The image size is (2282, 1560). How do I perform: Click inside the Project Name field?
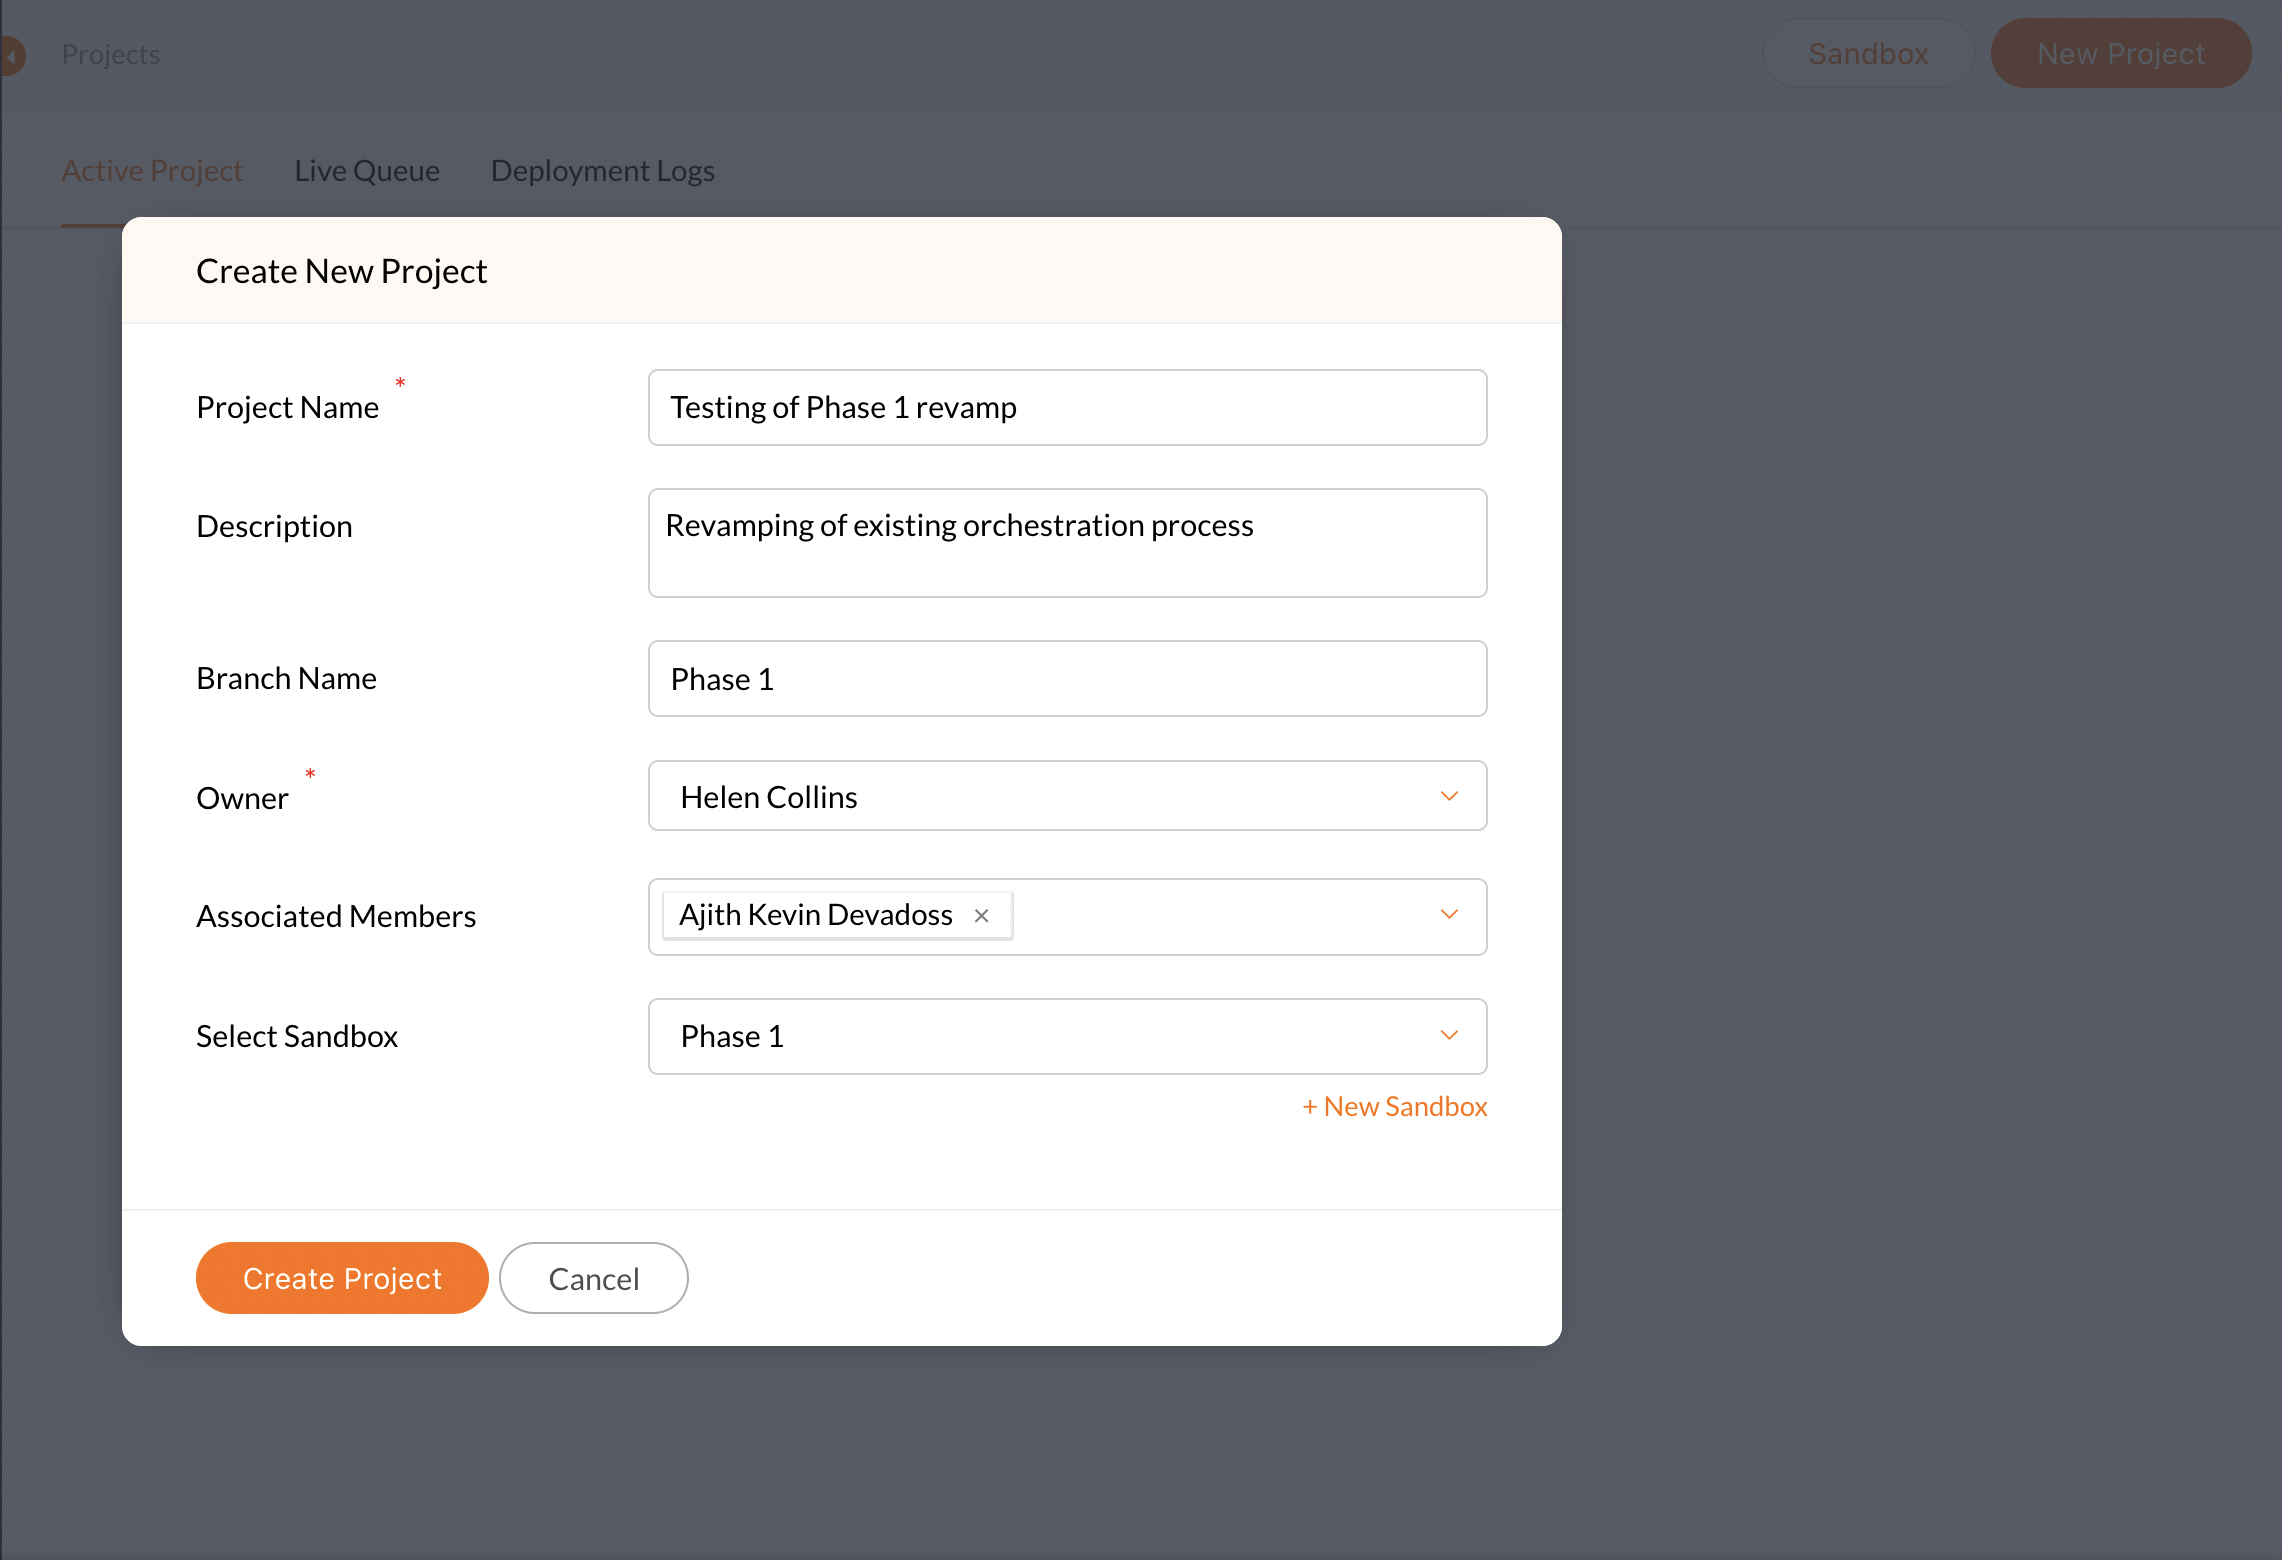pos(1066,407)
